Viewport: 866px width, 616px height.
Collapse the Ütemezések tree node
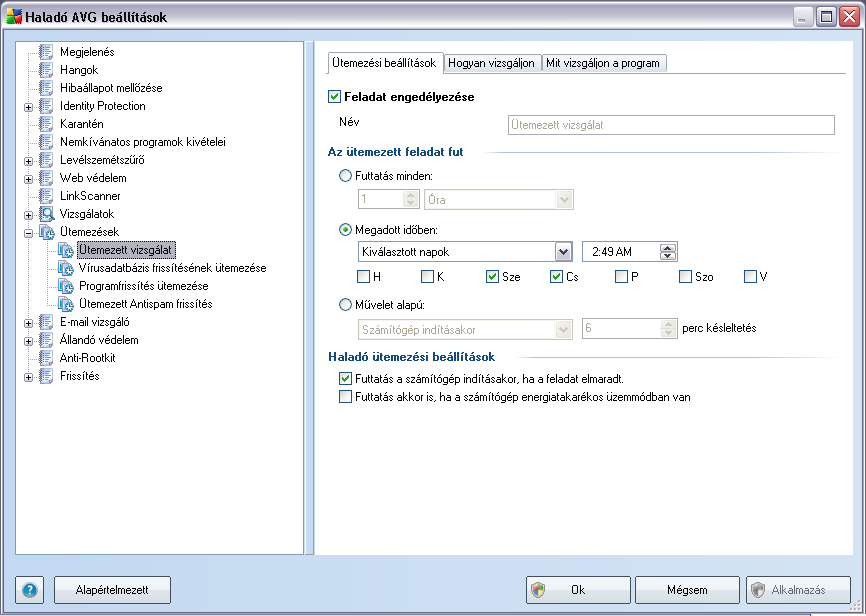tap(28, 233)
